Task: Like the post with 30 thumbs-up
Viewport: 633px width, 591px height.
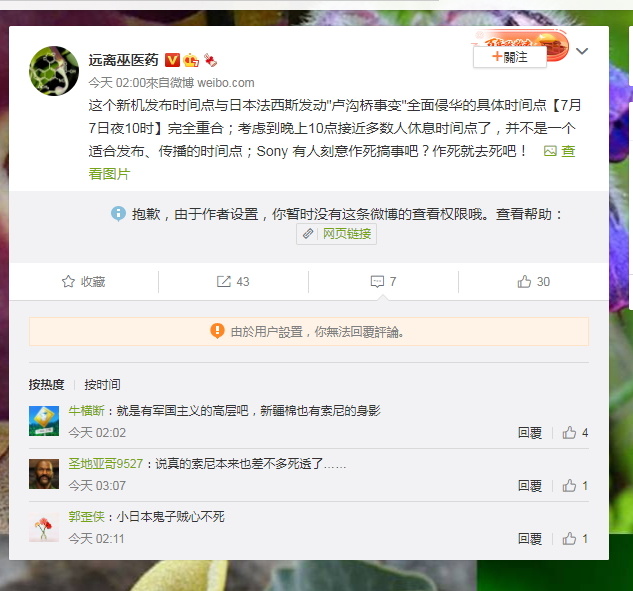Action: (524, 281)
